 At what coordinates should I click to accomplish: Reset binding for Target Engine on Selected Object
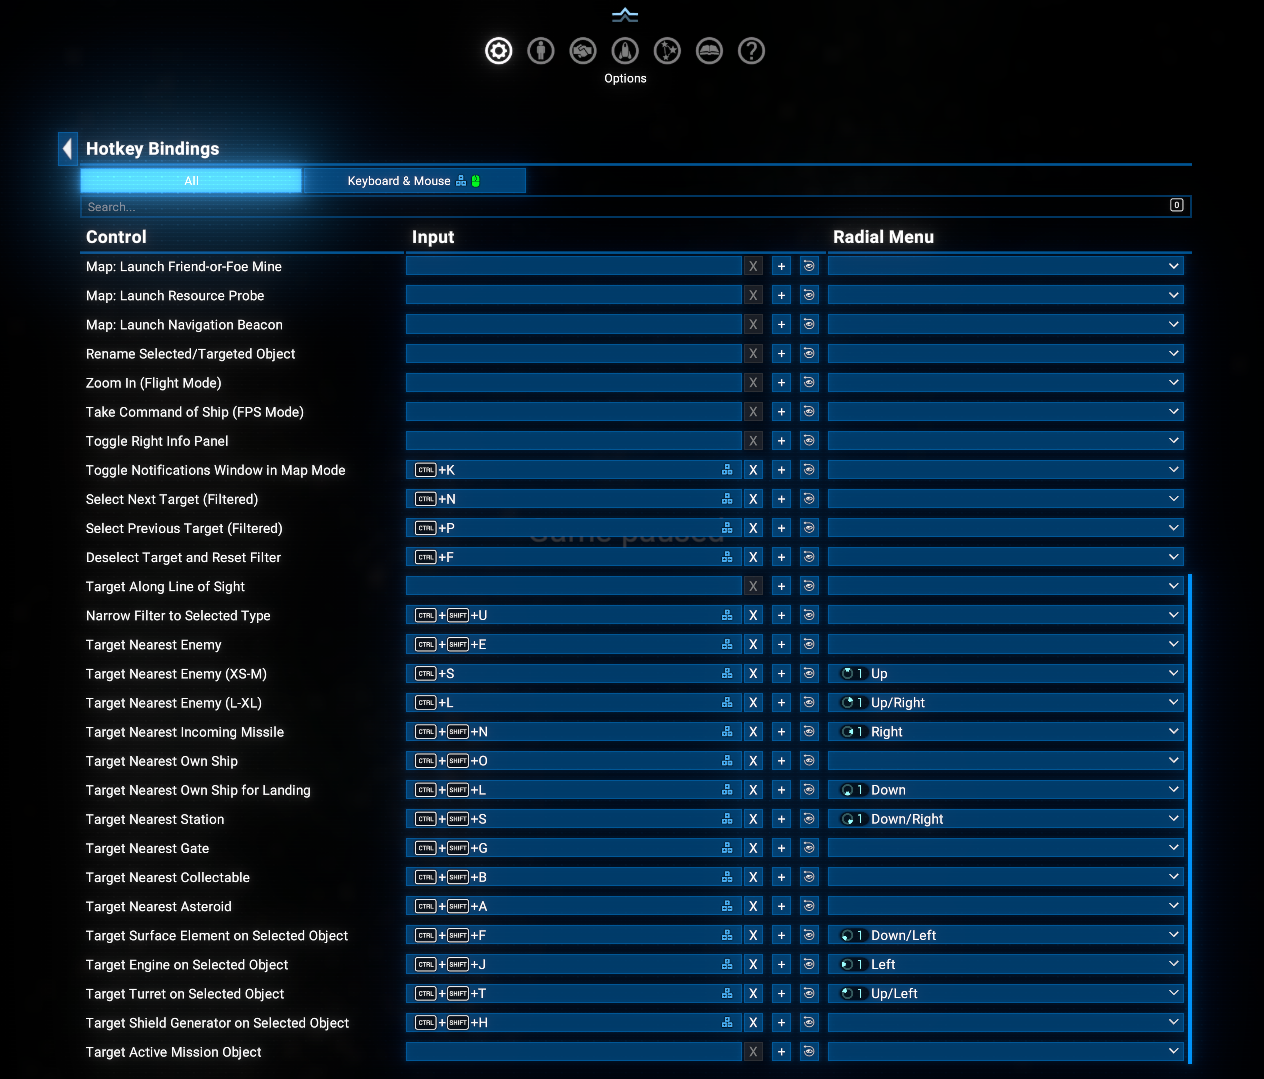(809, 965)
